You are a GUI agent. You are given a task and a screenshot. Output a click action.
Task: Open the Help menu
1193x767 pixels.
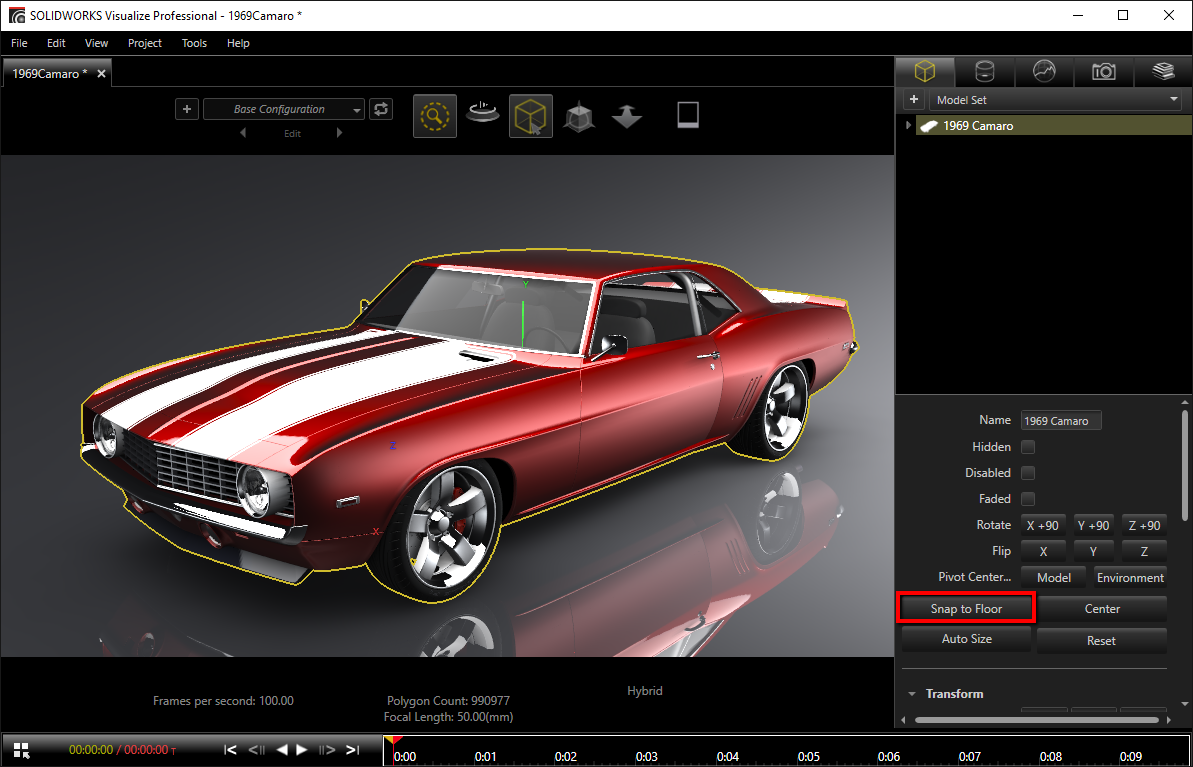(x=238, y=43)
